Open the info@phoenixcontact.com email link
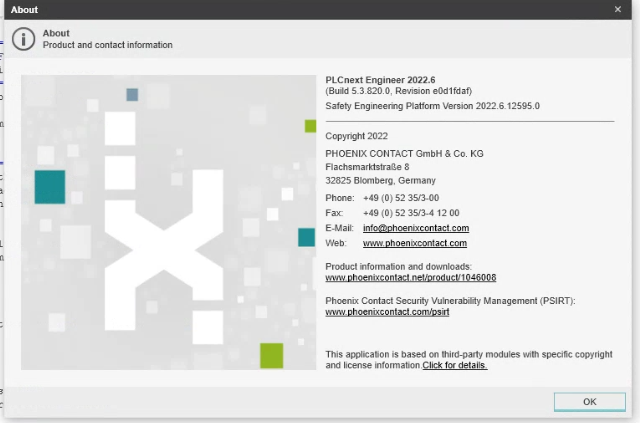 (416, 228)
